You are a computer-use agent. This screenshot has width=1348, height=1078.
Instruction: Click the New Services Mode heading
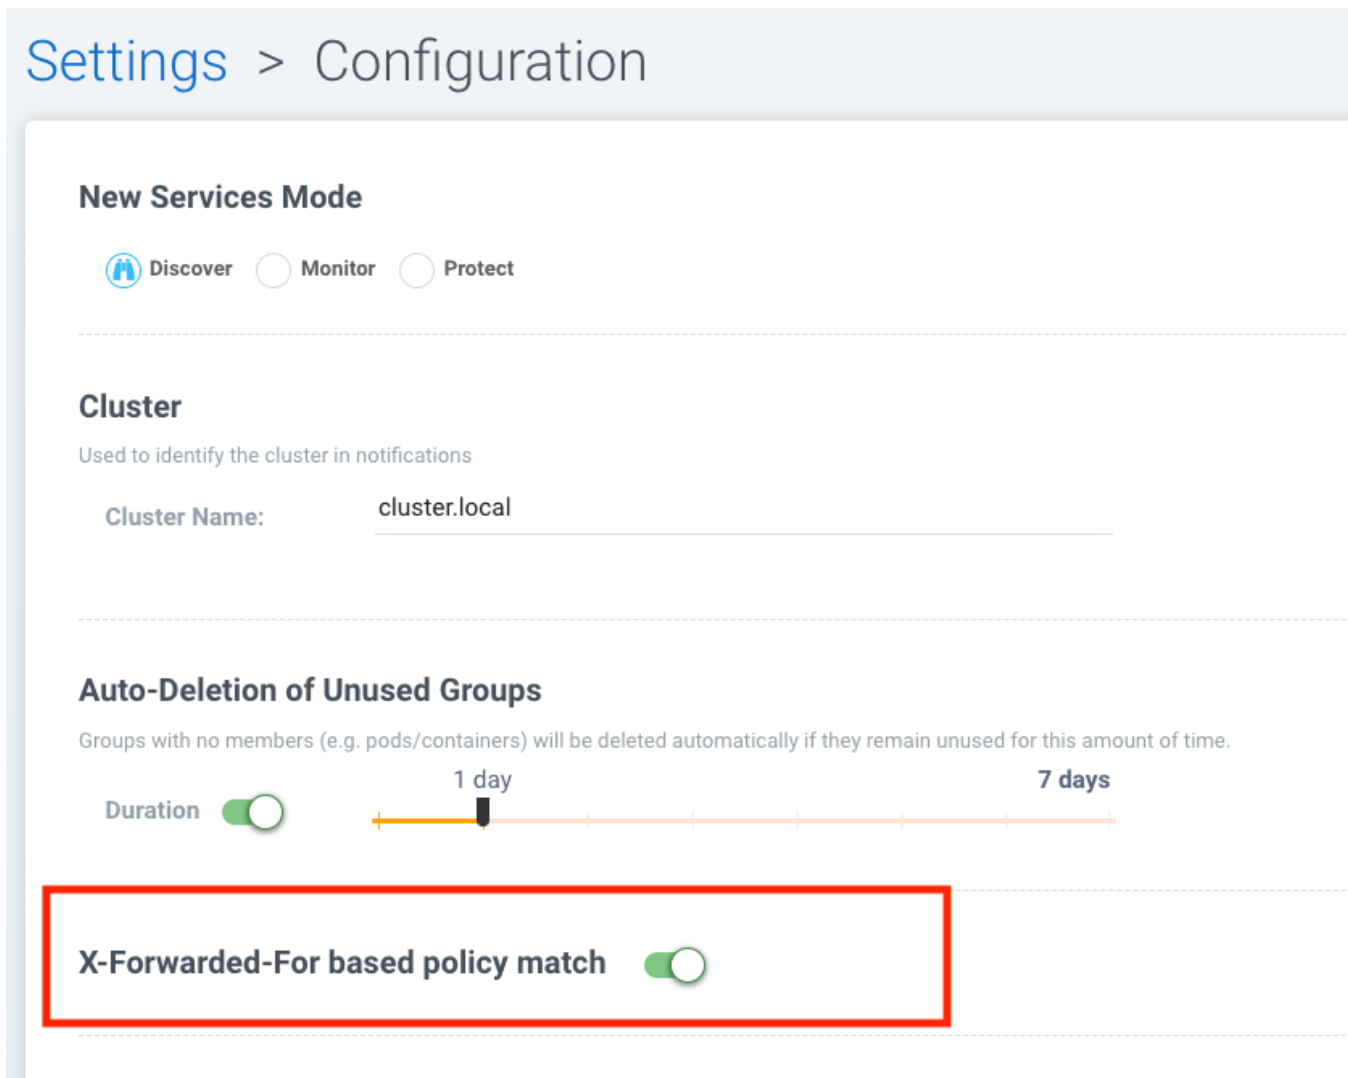pos(220,197)
